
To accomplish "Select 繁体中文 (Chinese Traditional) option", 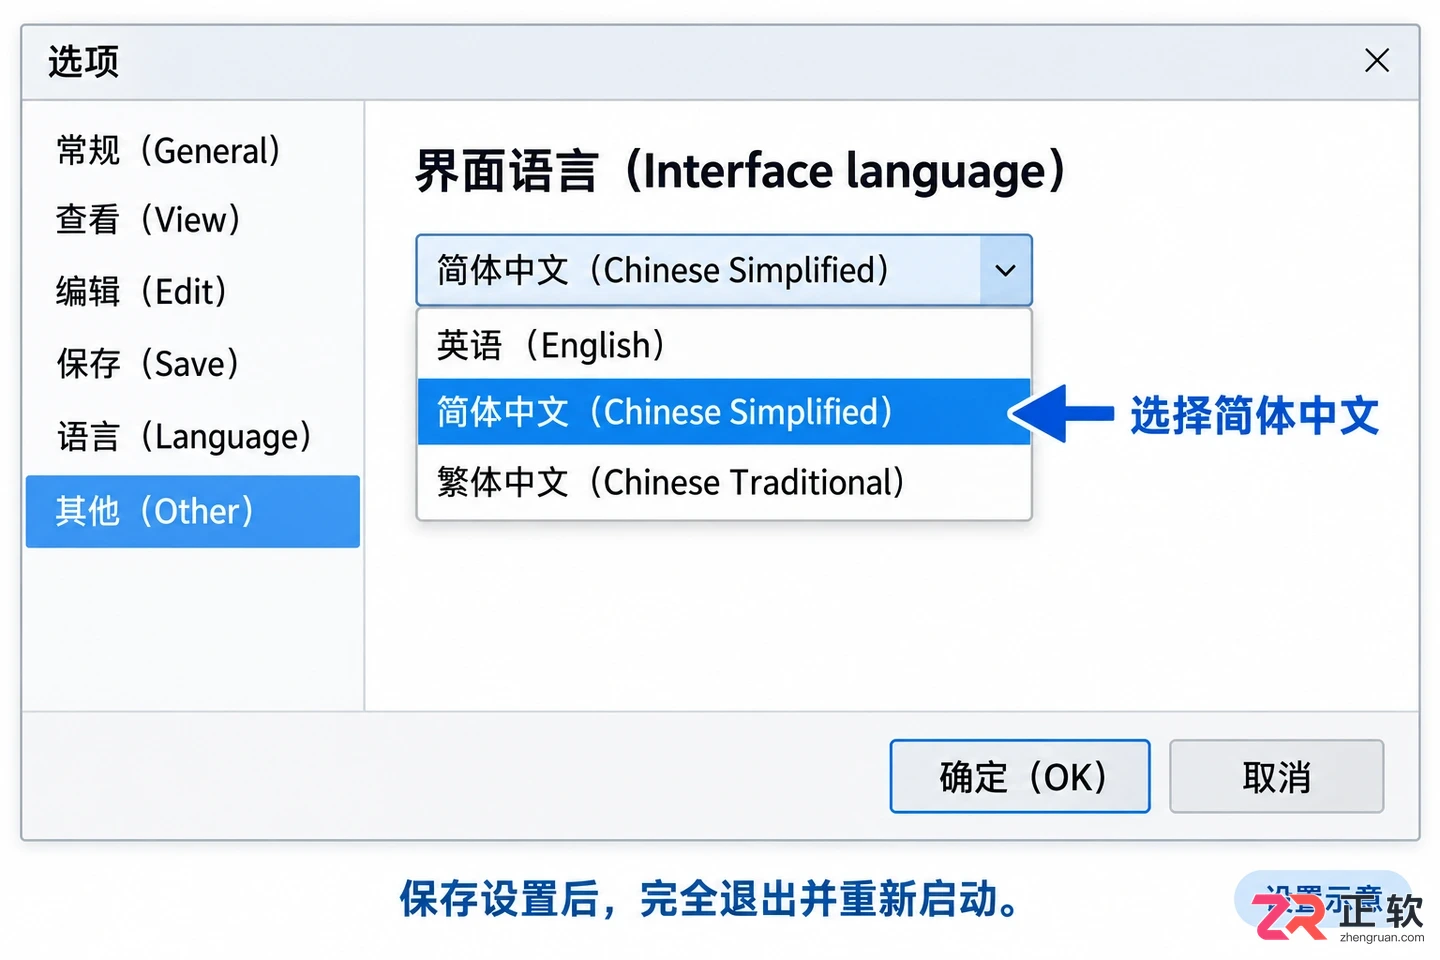I will click(724, 483).
